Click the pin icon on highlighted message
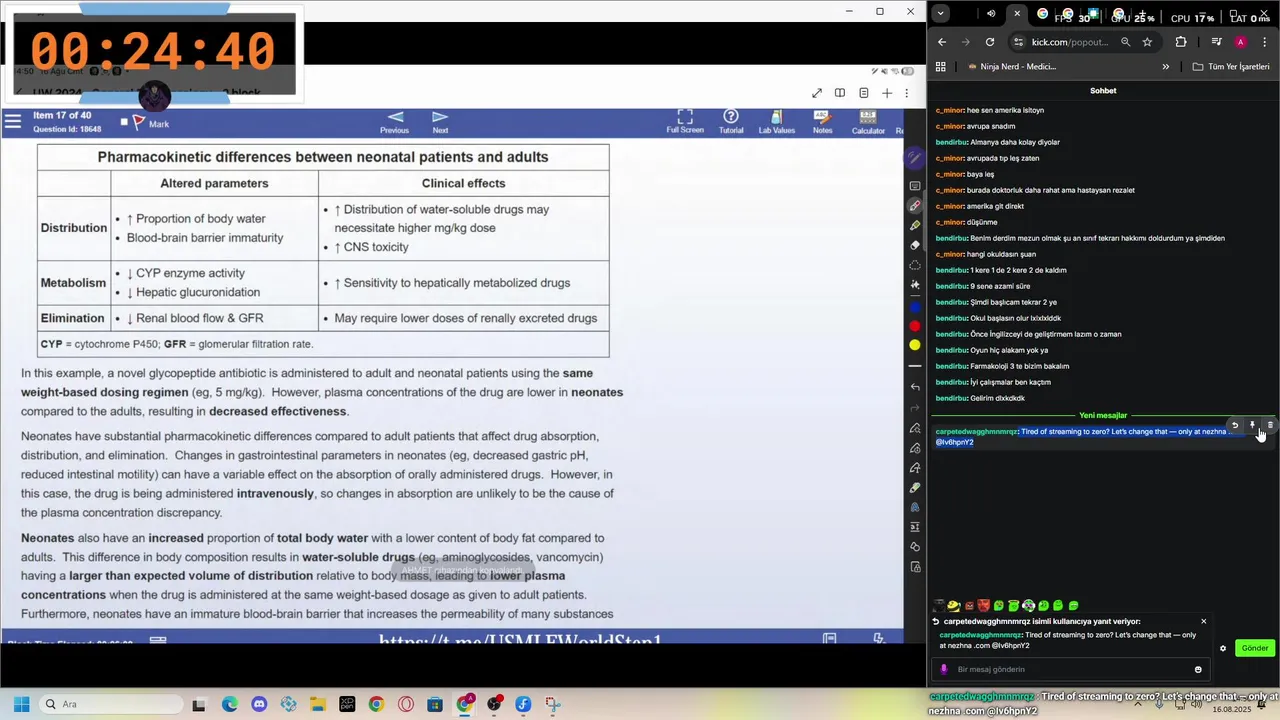This screenshot has width=1280, height=720. [1252, 425]
